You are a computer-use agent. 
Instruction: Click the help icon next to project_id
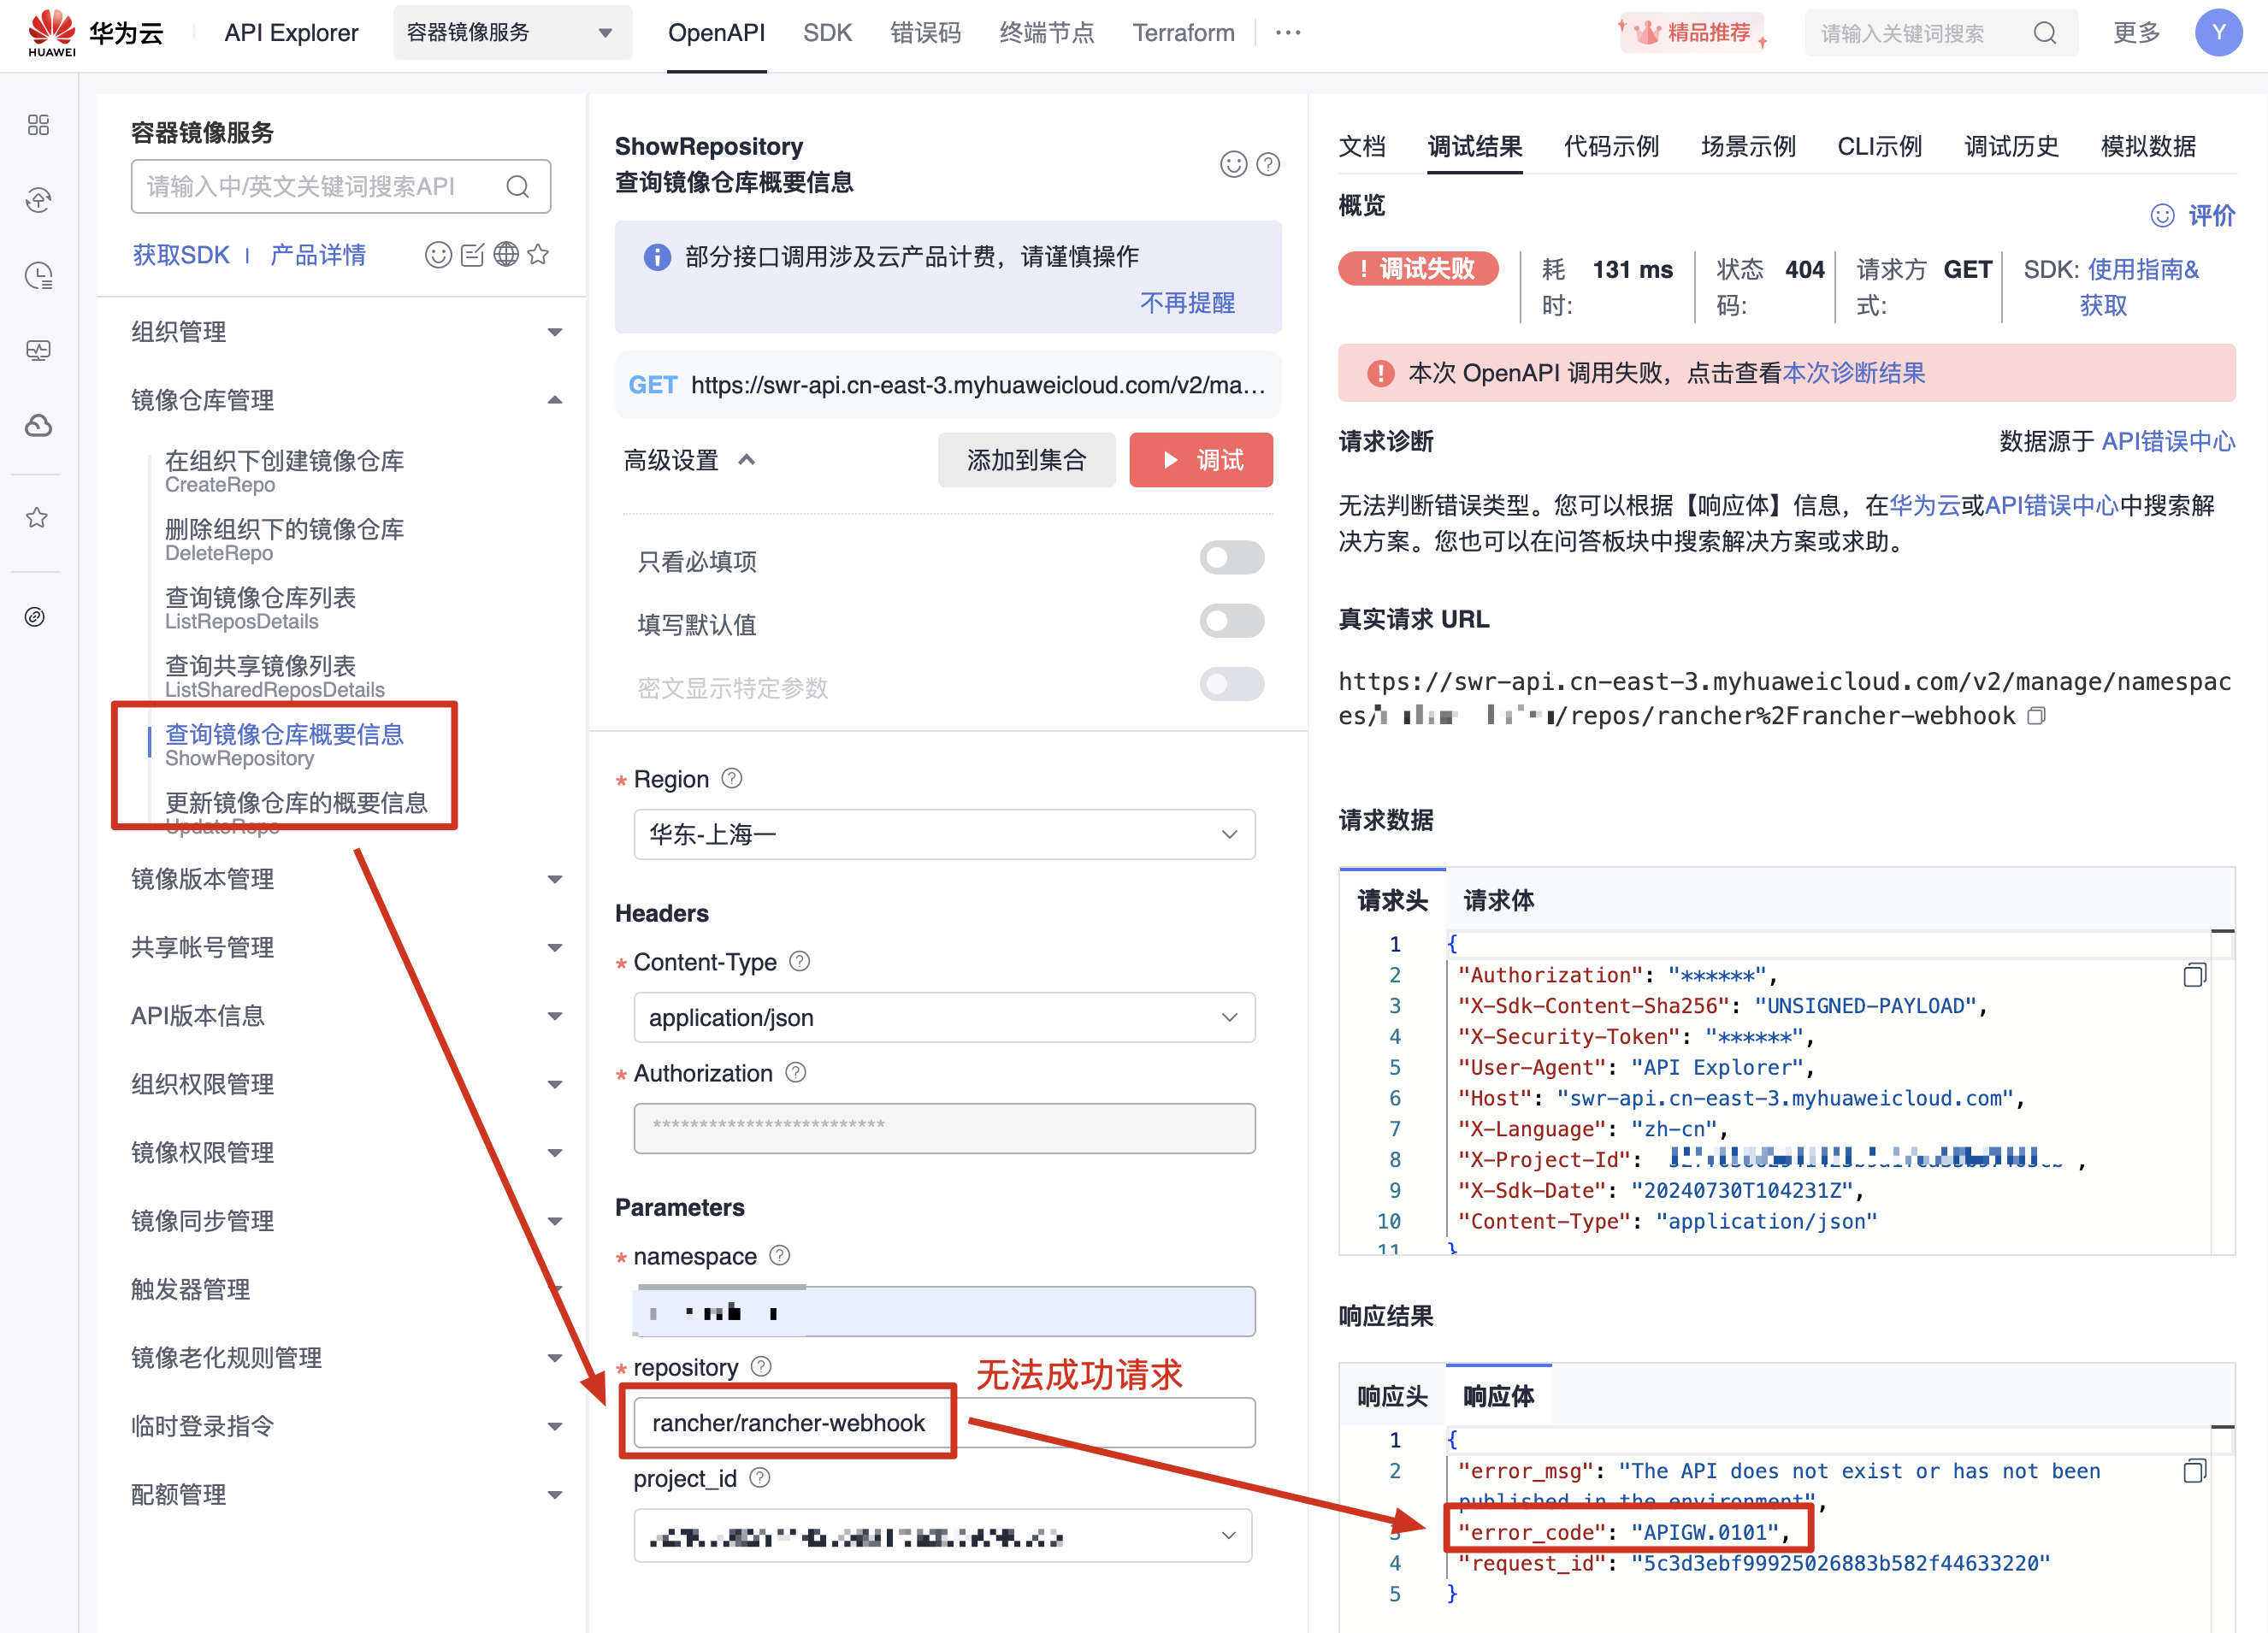(760, 1477)
